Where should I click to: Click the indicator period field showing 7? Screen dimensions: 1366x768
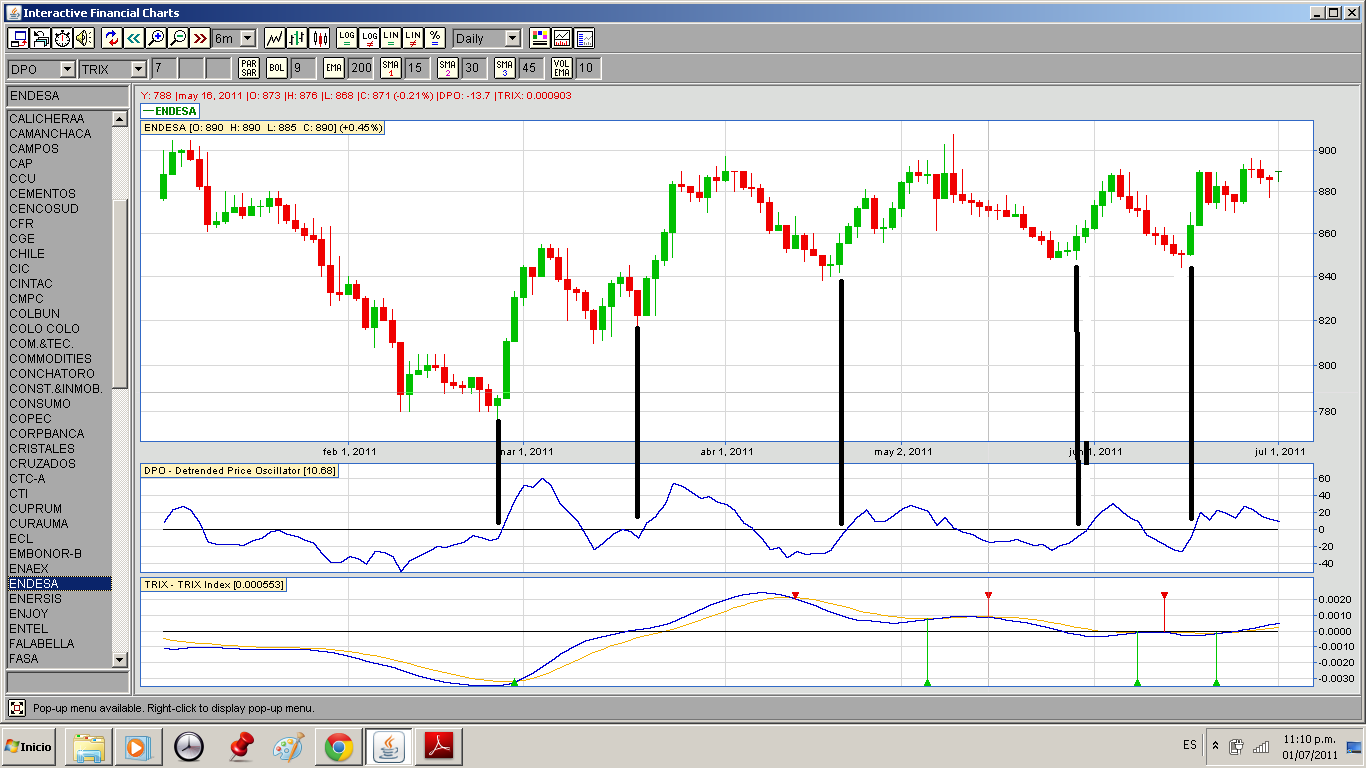tap(163, 68)
